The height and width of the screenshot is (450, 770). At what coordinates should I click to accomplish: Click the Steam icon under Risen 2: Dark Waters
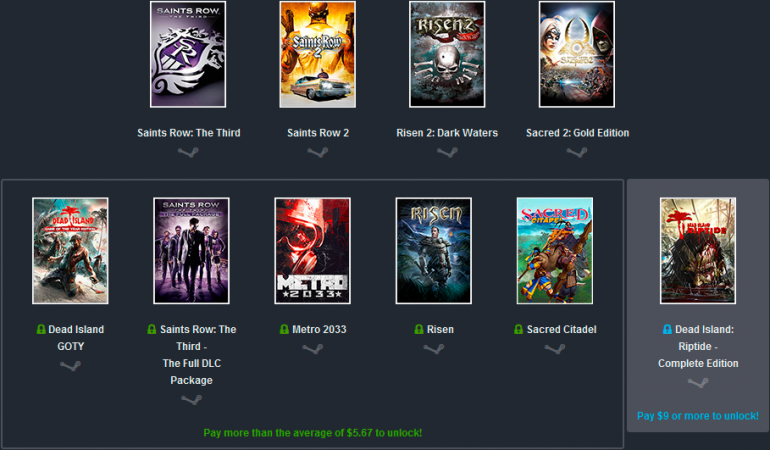coord(447,152)
